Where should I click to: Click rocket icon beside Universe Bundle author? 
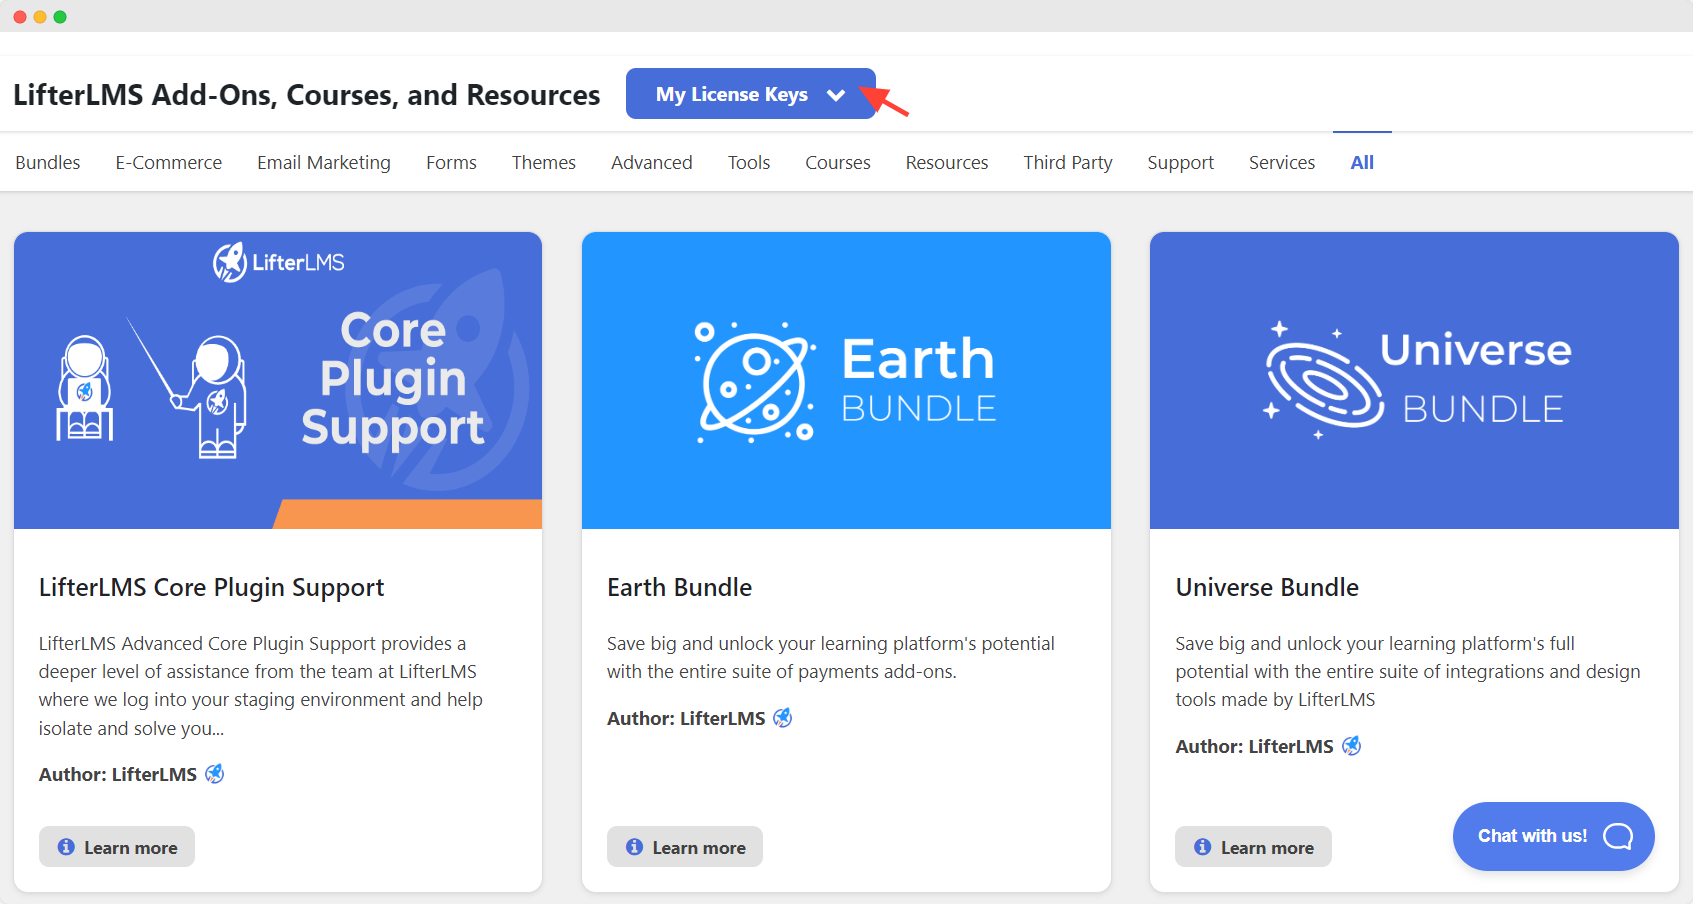[x=1351, y=746]
